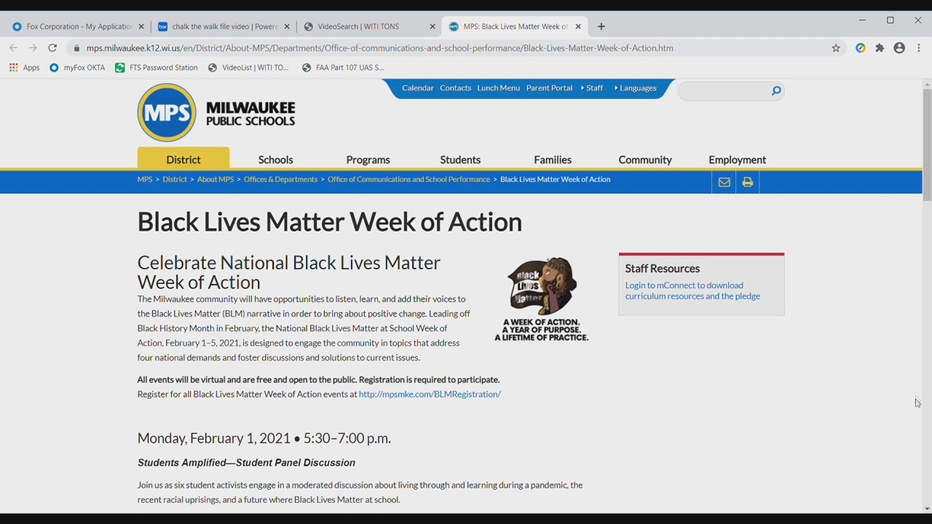Reload the current page

(x=52, y=48)
